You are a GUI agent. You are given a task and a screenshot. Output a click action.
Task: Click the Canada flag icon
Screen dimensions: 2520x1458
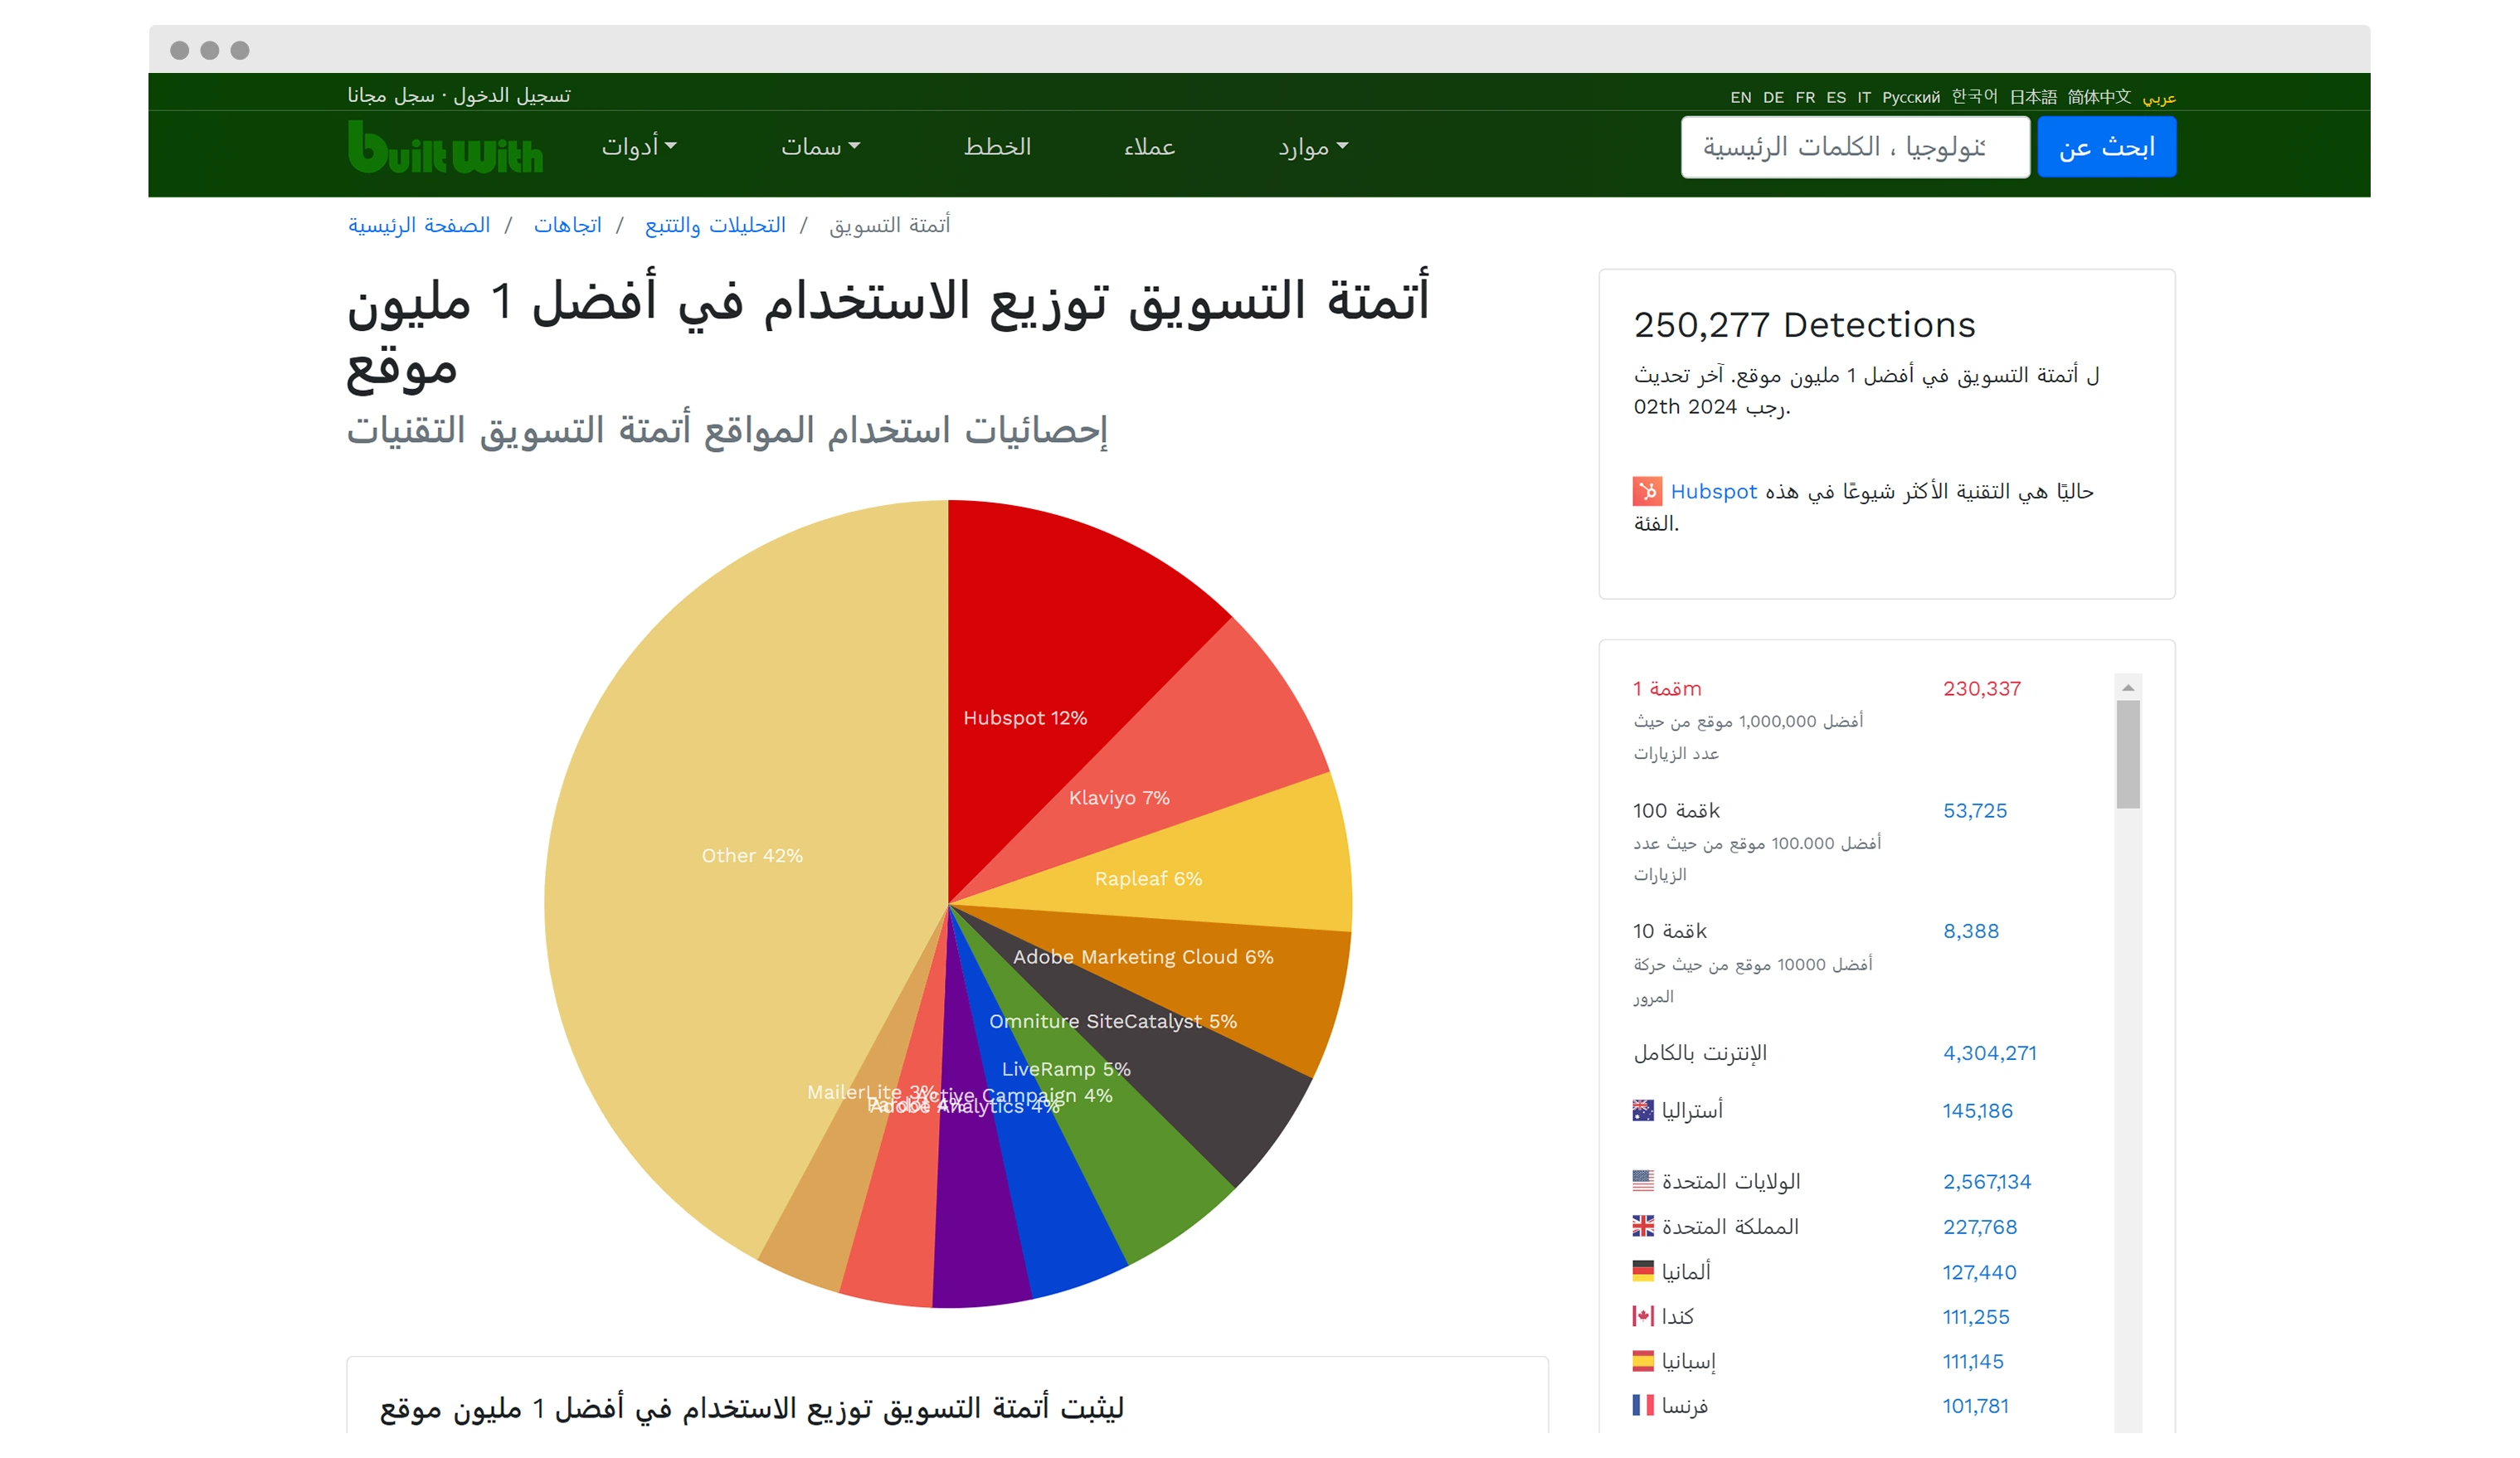[1643, 1316]
